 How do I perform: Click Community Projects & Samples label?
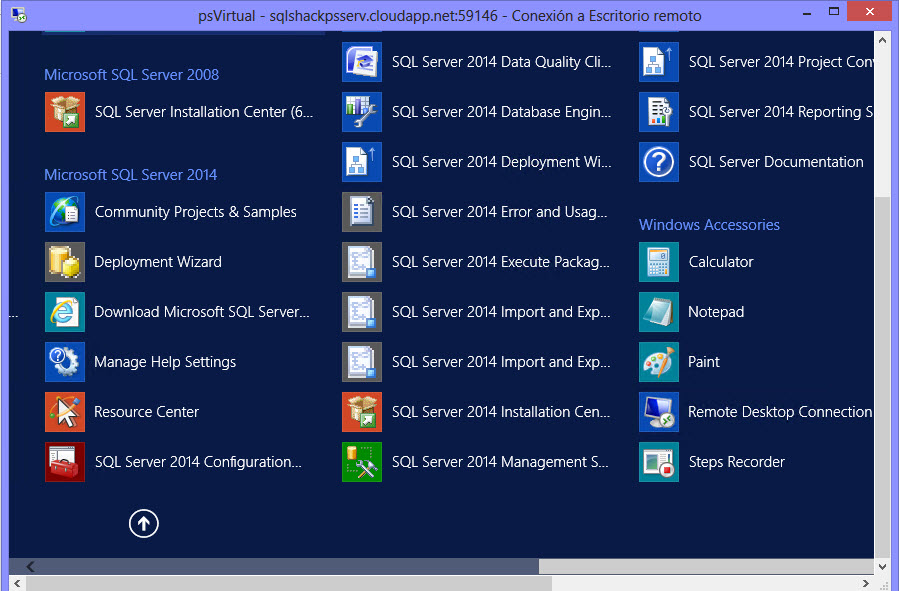(x=196, y=212)
